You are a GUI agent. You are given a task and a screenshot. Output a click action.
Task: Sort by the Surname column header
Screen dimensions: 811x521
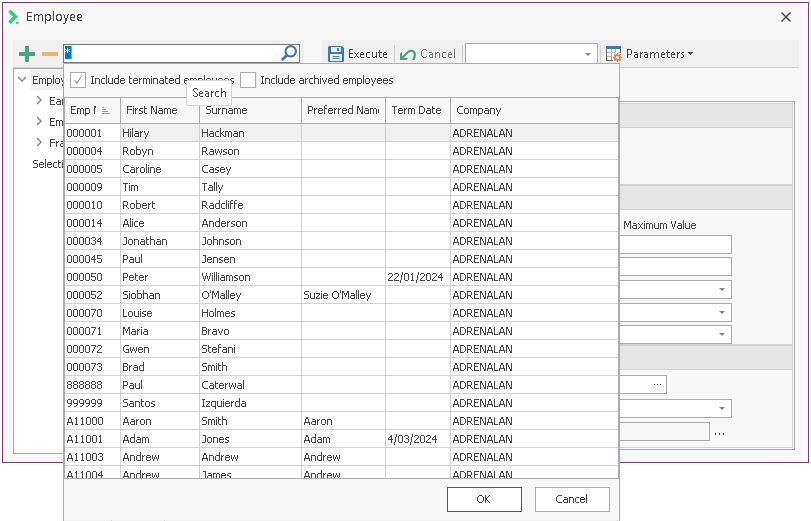click(x=250, y=111)
